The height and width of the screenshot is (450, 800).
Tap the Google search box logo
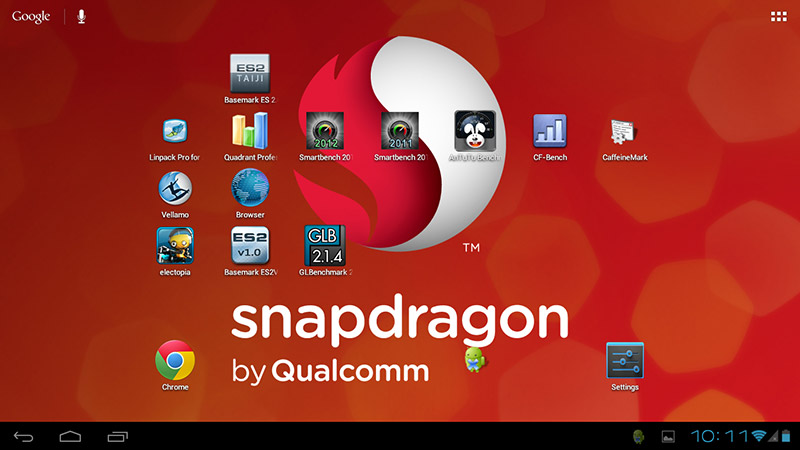coord(31,17)
